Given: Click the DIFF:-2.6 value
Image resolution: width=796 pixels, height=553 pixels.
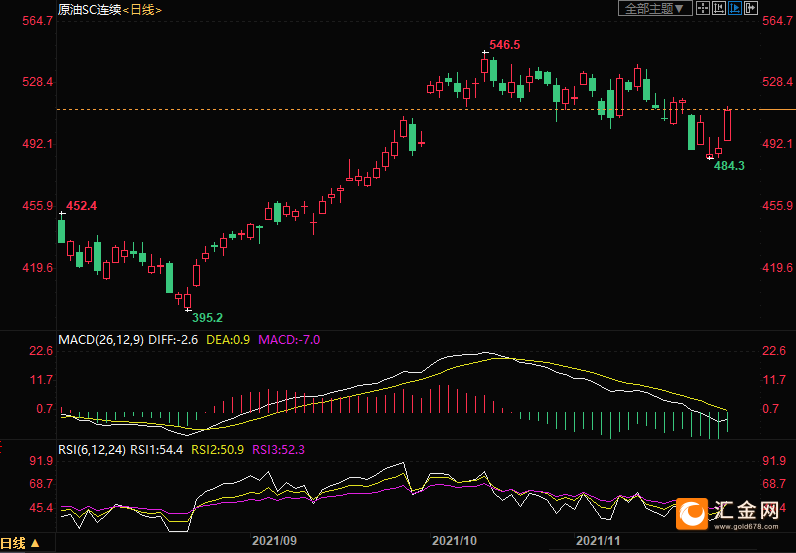Looking at the screenshot, I should 173,339.
